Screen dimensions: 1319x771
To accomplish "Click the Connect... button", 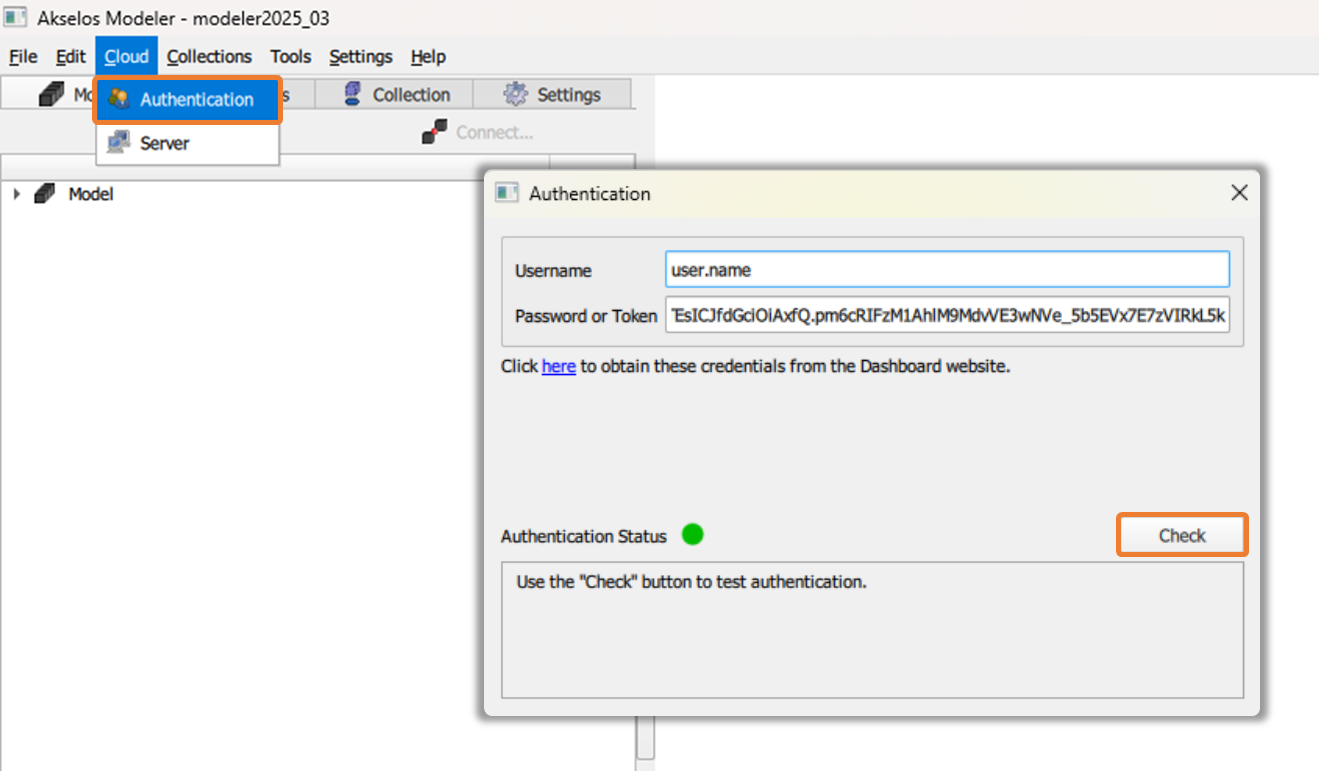I will tap(478, 132).
